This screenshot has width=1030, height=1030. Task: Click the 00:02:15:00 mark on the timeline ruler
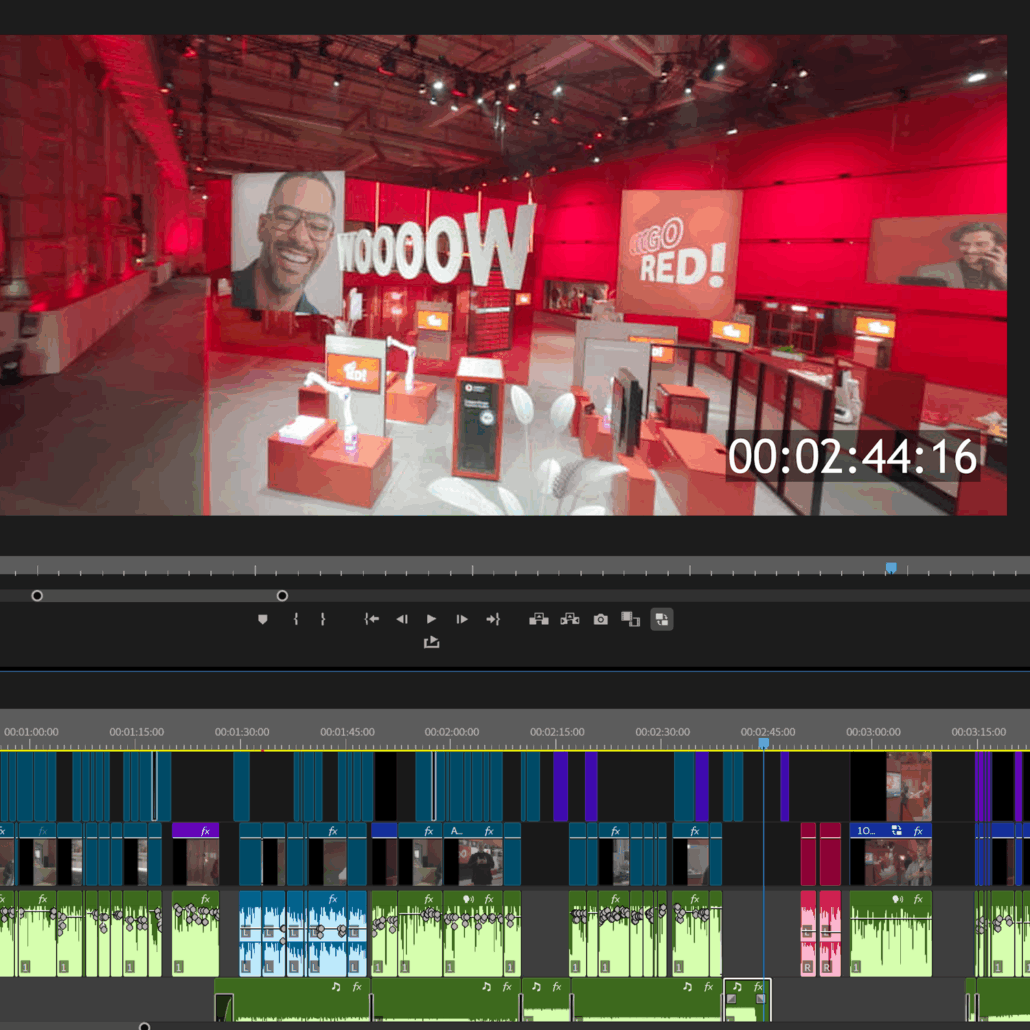pyautogui.click(x=557, y=732)
